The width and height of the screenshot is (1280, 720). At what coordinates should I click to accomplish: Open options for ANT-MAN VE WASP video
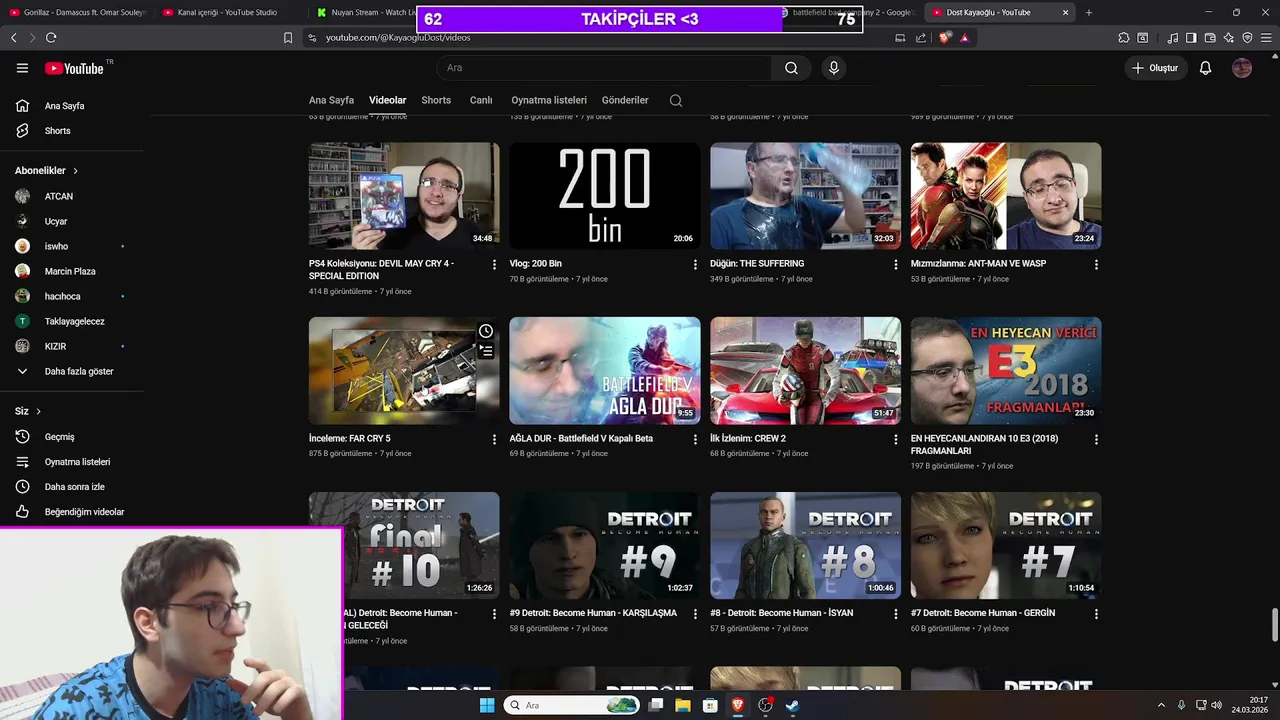pyautogui.click(x=1096, y=264)
